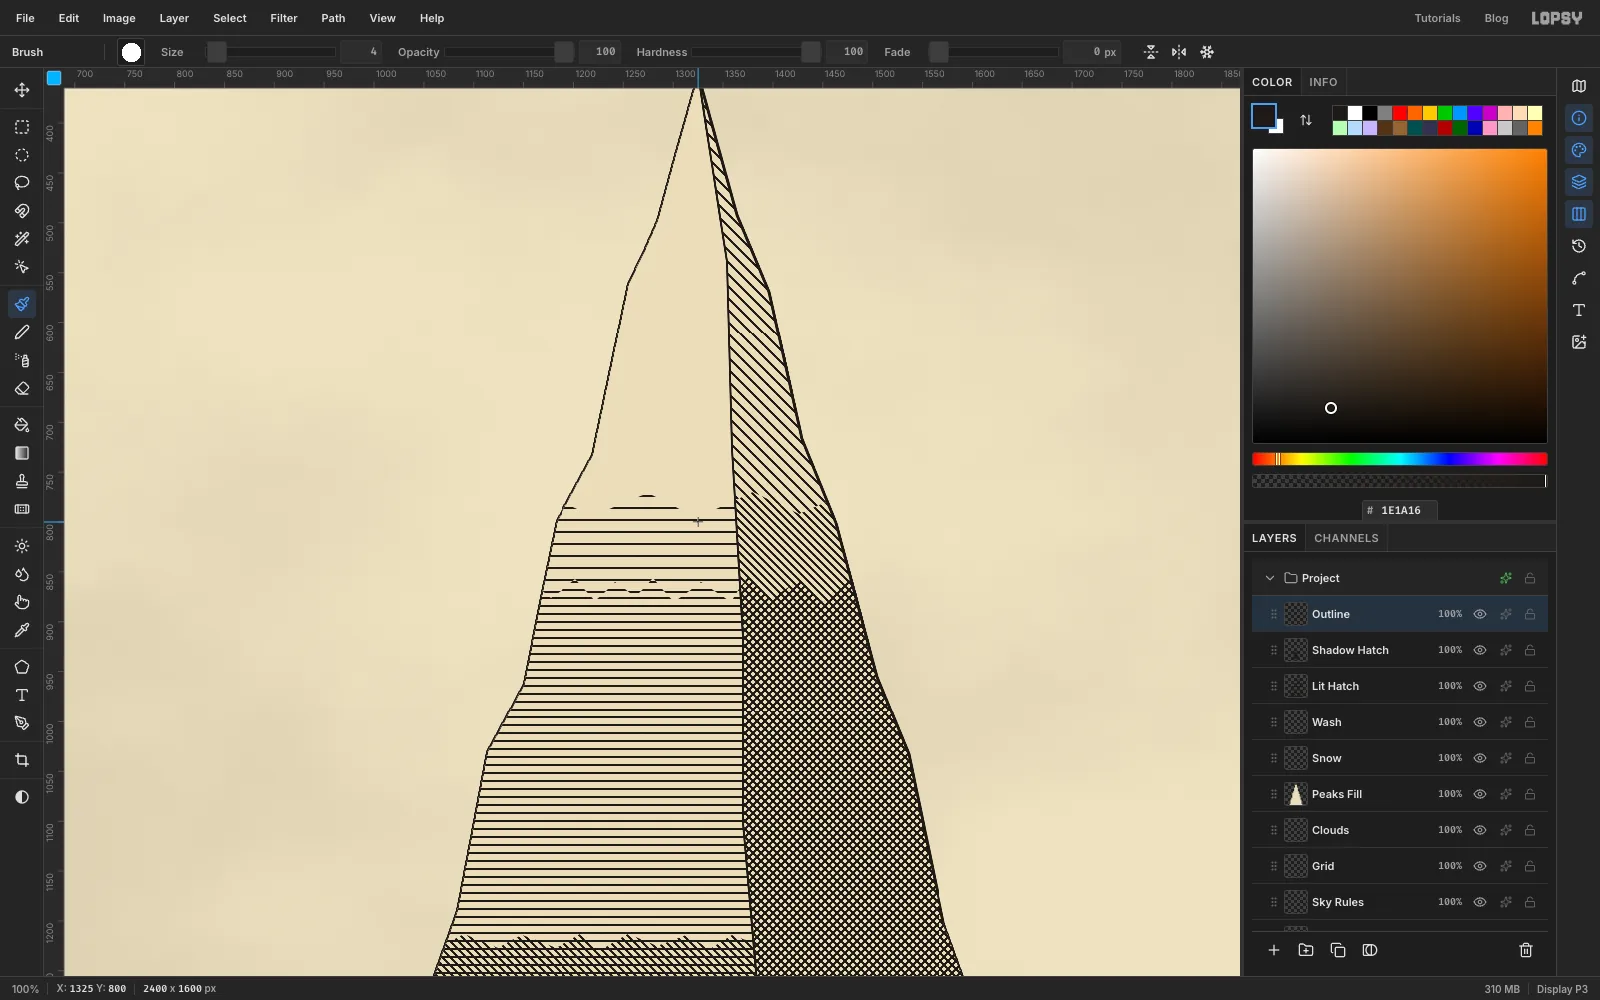Image resolution: width=1600 pixels, height=1000 pixels.
Task: Click the Lopsy logo
Action: [1557, 18]
